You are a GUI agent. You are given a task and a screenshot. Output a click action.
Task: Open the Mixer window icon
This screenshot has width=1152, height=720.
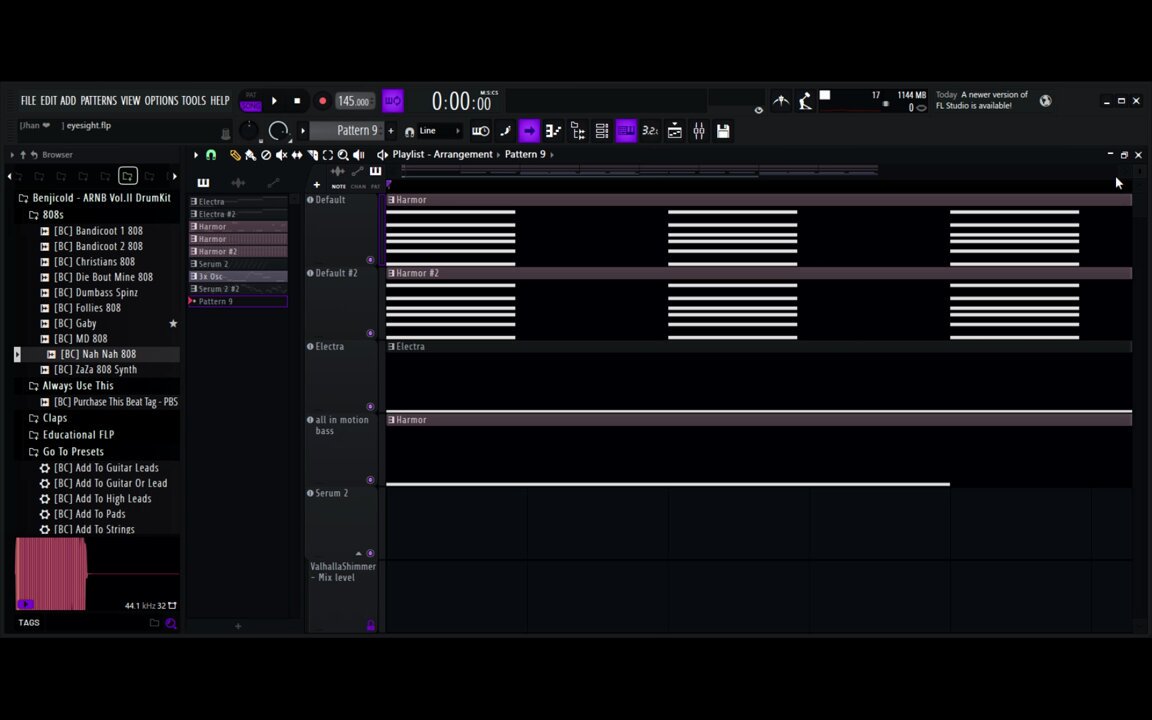[699, 131]
